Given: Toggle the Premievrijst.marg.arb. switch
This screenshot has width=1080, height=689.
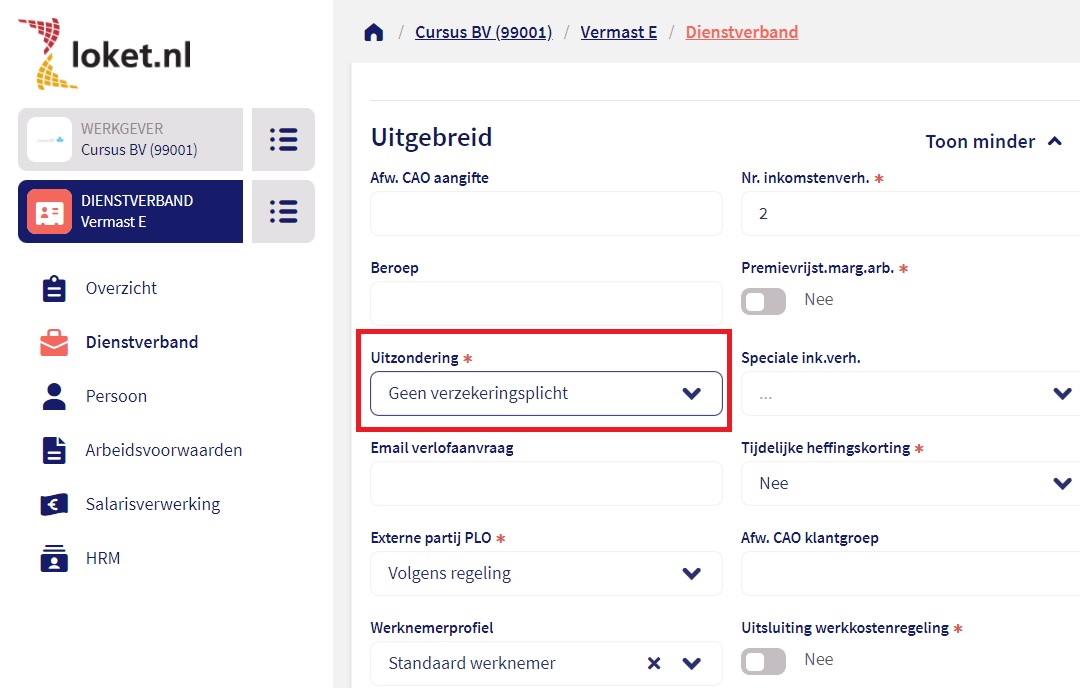Looking at the screenshot, I should (x=764, y=300).
